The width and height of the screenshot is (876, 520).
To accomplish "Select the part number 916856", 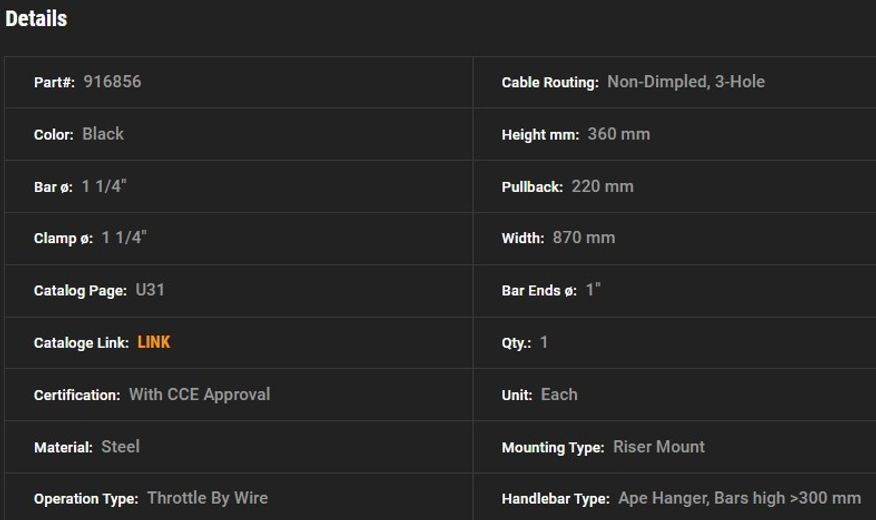I will pos(112,82).
